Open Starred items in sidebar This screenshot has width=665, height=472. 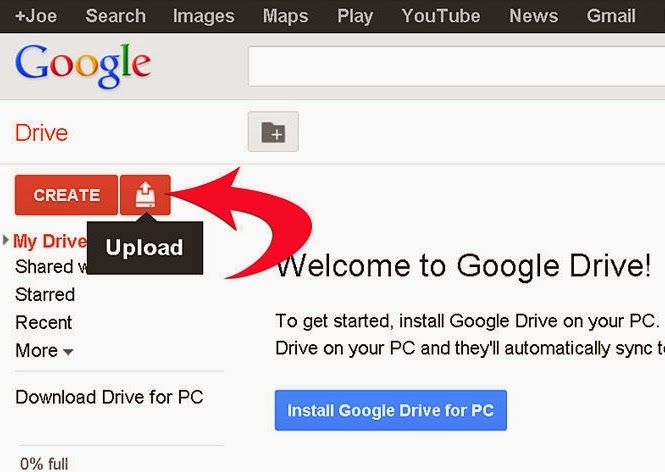pyautogui.click(x=45, y=295)
